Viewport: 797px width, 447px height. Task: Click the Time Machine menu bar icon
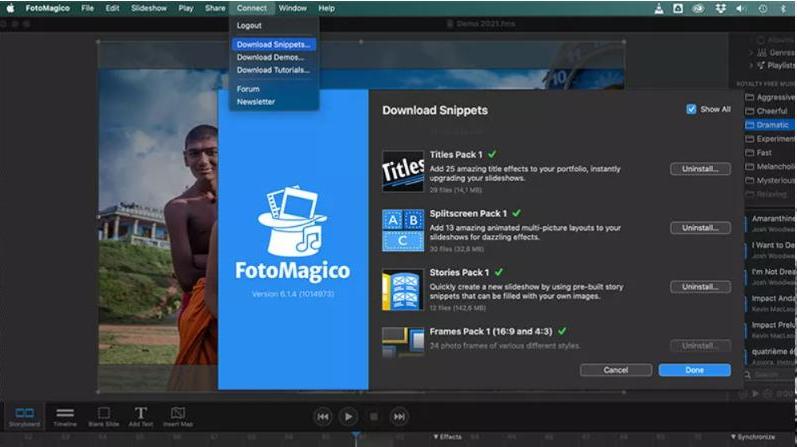point(762,8)
